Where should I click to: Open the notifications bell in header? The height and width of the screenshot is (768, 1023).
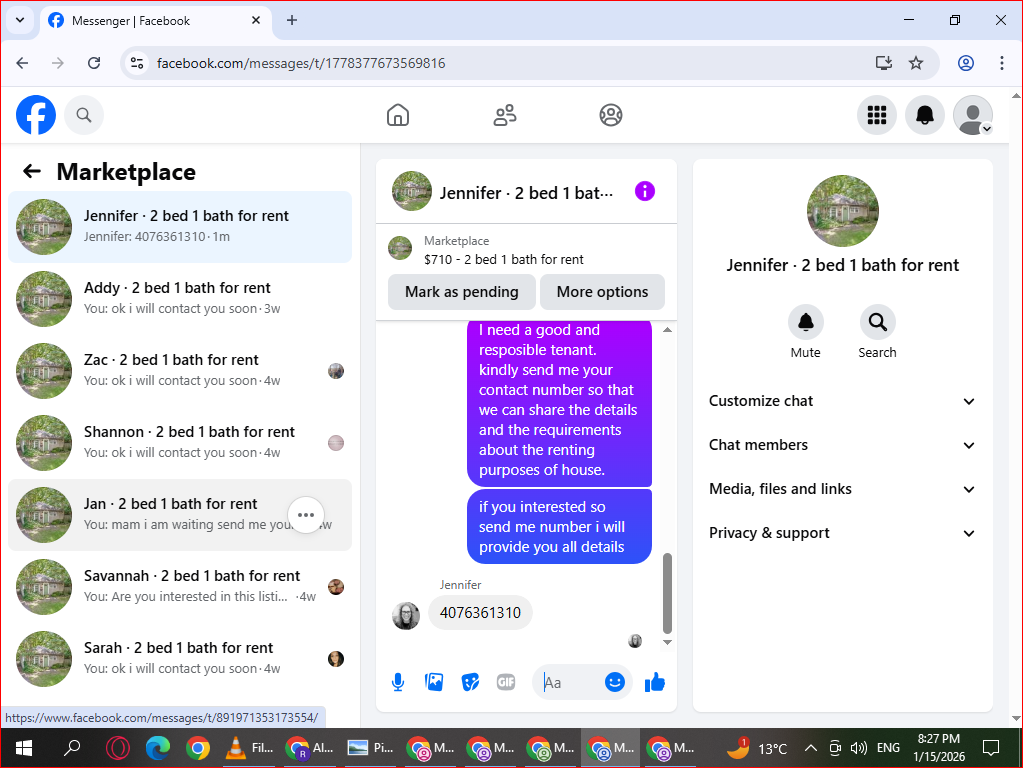pos(924,115)
